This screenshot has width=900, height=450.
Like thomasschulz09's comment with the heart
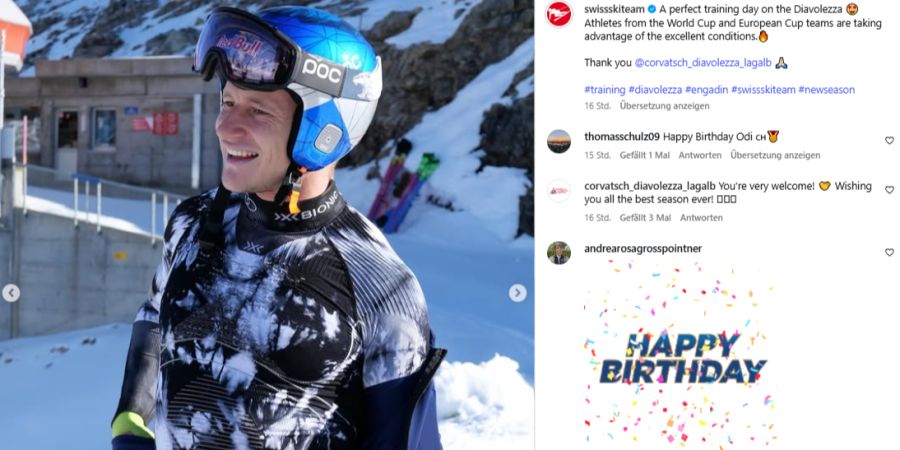[x=889, y=141]
